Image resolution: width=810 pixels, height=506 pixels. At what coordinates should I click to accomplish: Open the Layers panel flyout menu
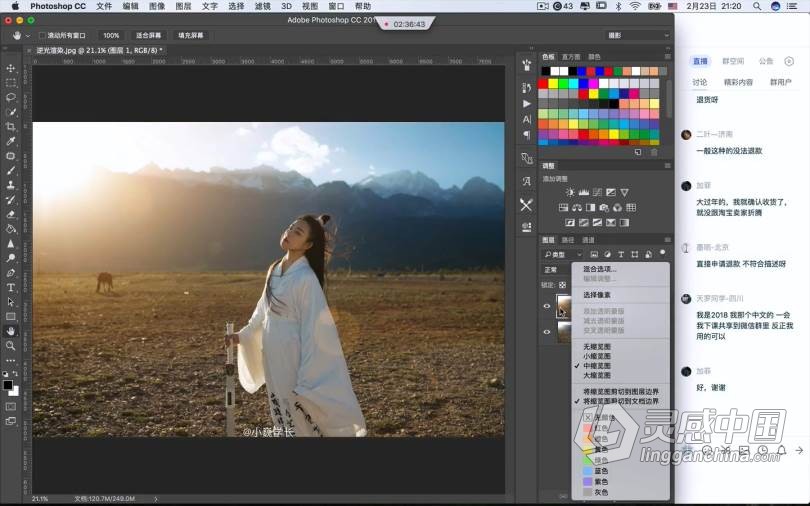(x=667, y=240)
